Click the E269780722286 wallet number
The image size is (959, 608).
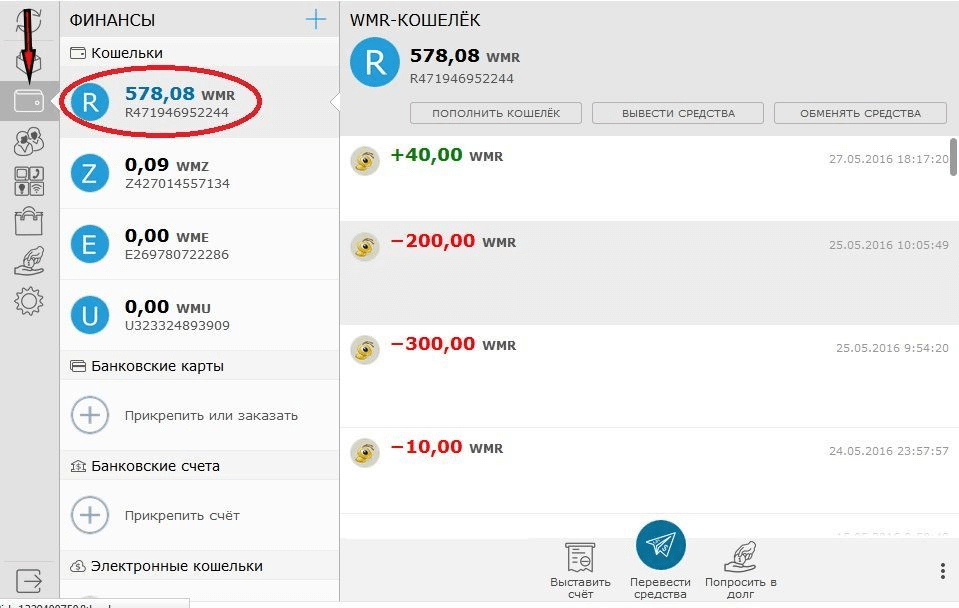177,254
